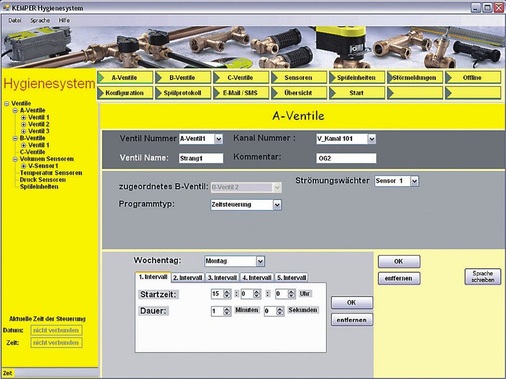Open the B-Ventile navigation button

(183, 77)
